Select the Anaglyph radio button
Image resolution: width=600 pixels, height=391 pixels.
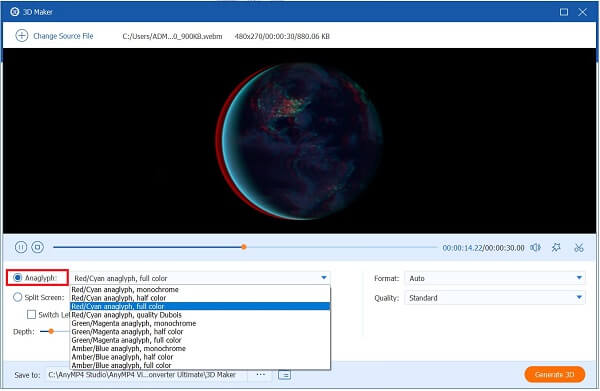pos(18,278)
